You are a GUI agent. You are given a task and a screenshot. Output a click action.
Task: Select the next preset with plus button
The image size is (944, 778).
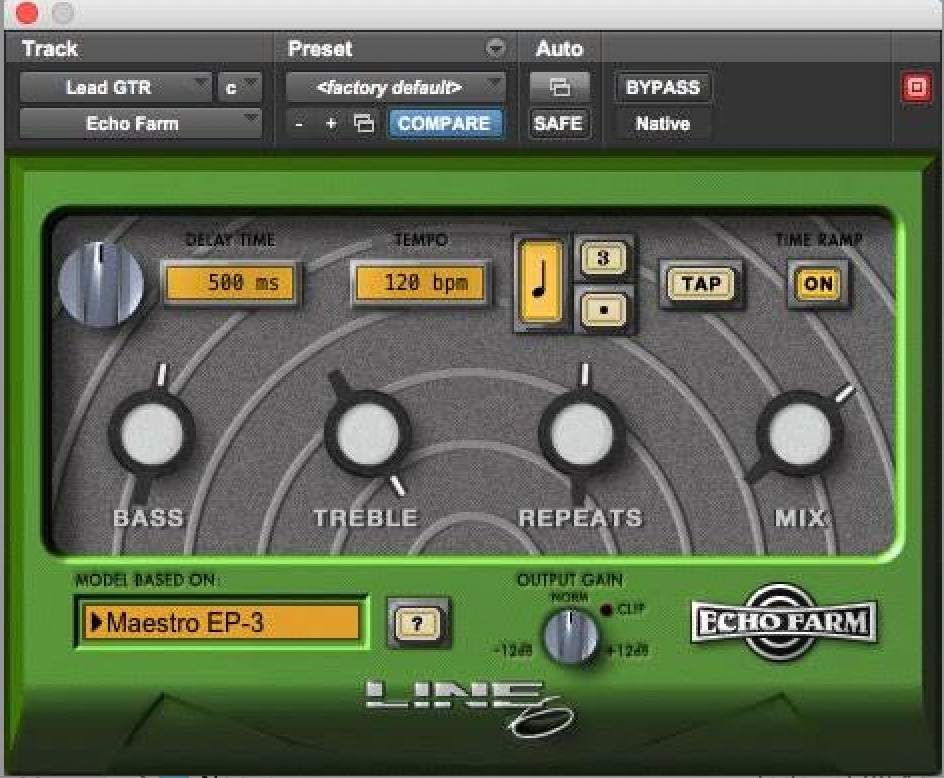(331, 123)
